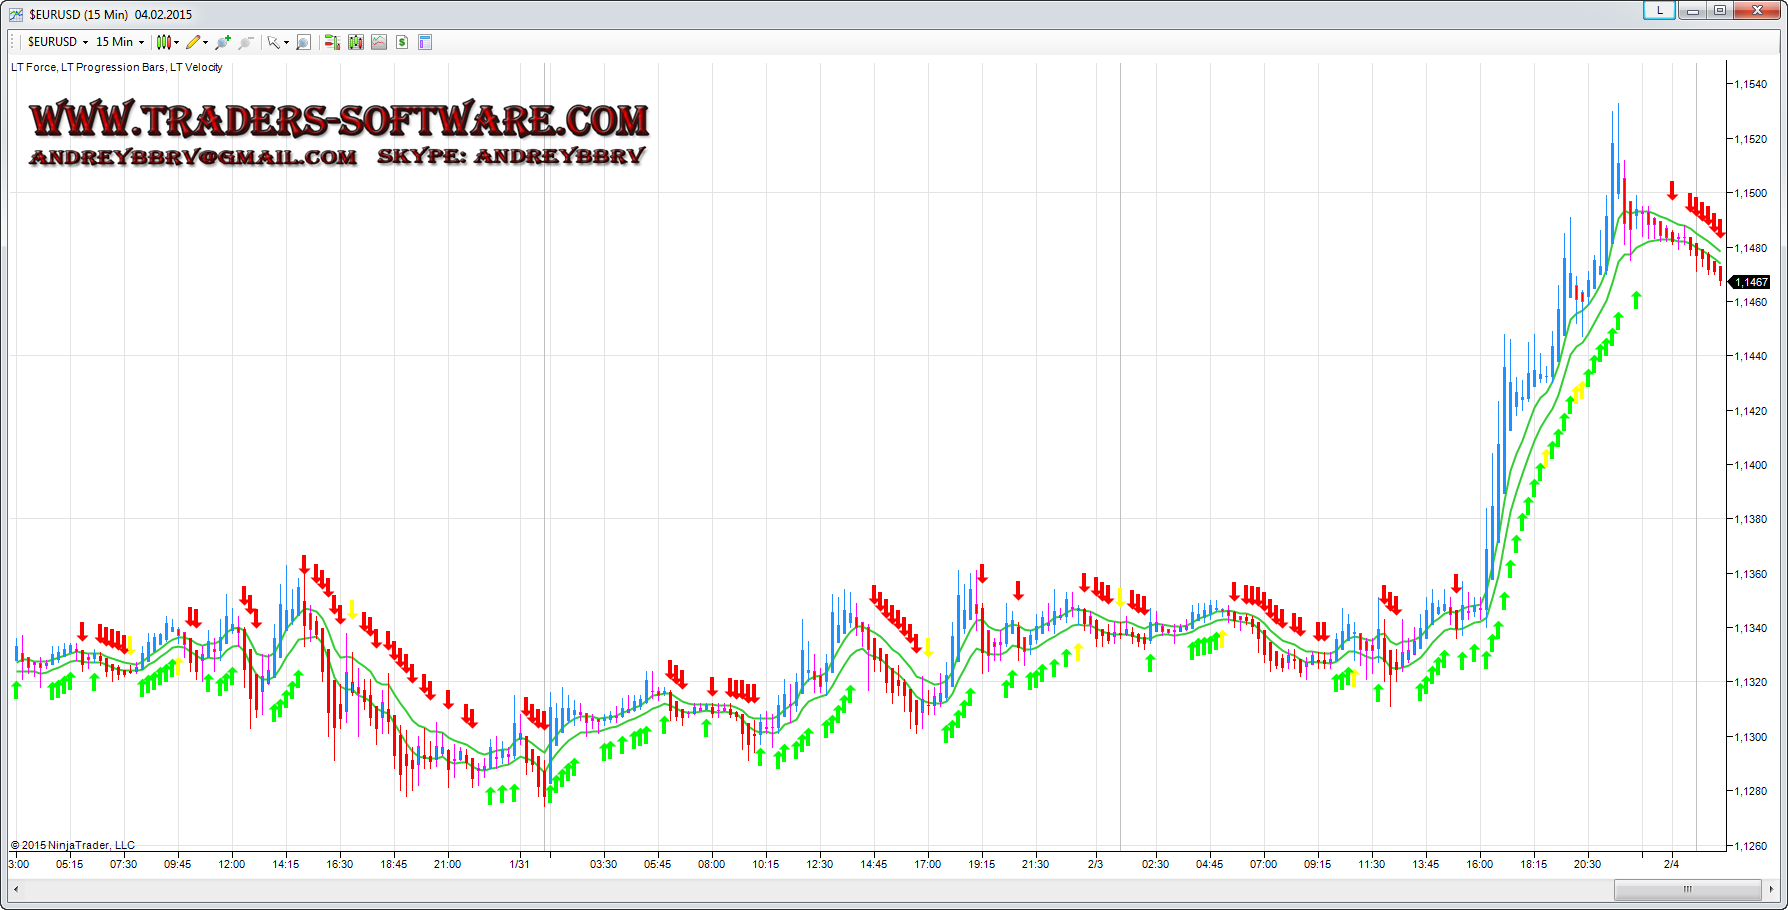Click the horizontal scrollbar left arrow

16,889
